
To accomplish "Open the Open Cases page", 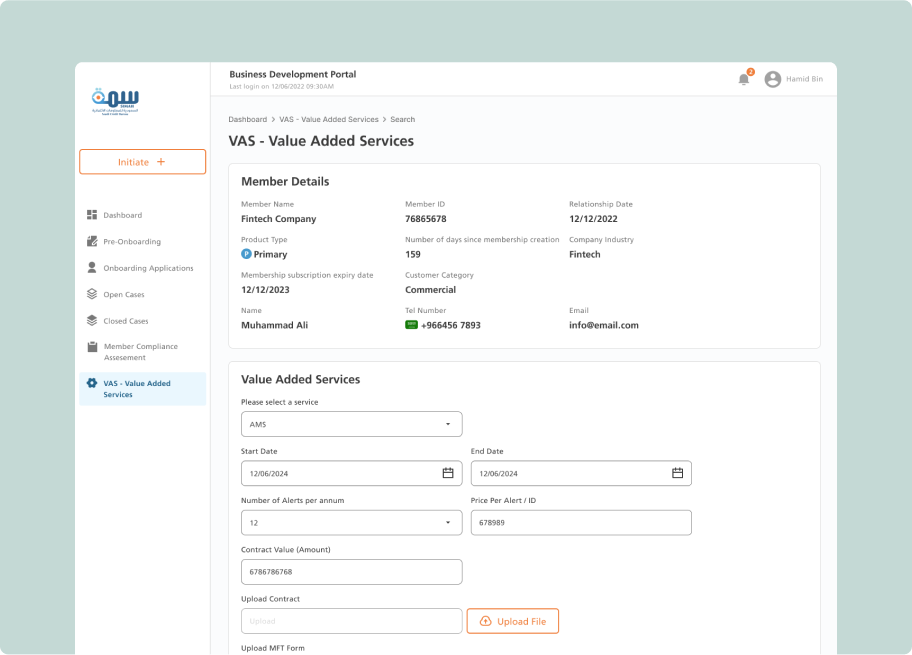I will pyautogui.click(x=124, y=294).
